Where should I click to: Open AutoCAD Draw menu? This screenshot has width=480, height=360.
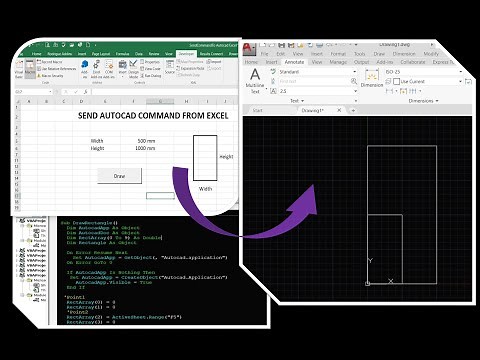(x=379, y=54)
